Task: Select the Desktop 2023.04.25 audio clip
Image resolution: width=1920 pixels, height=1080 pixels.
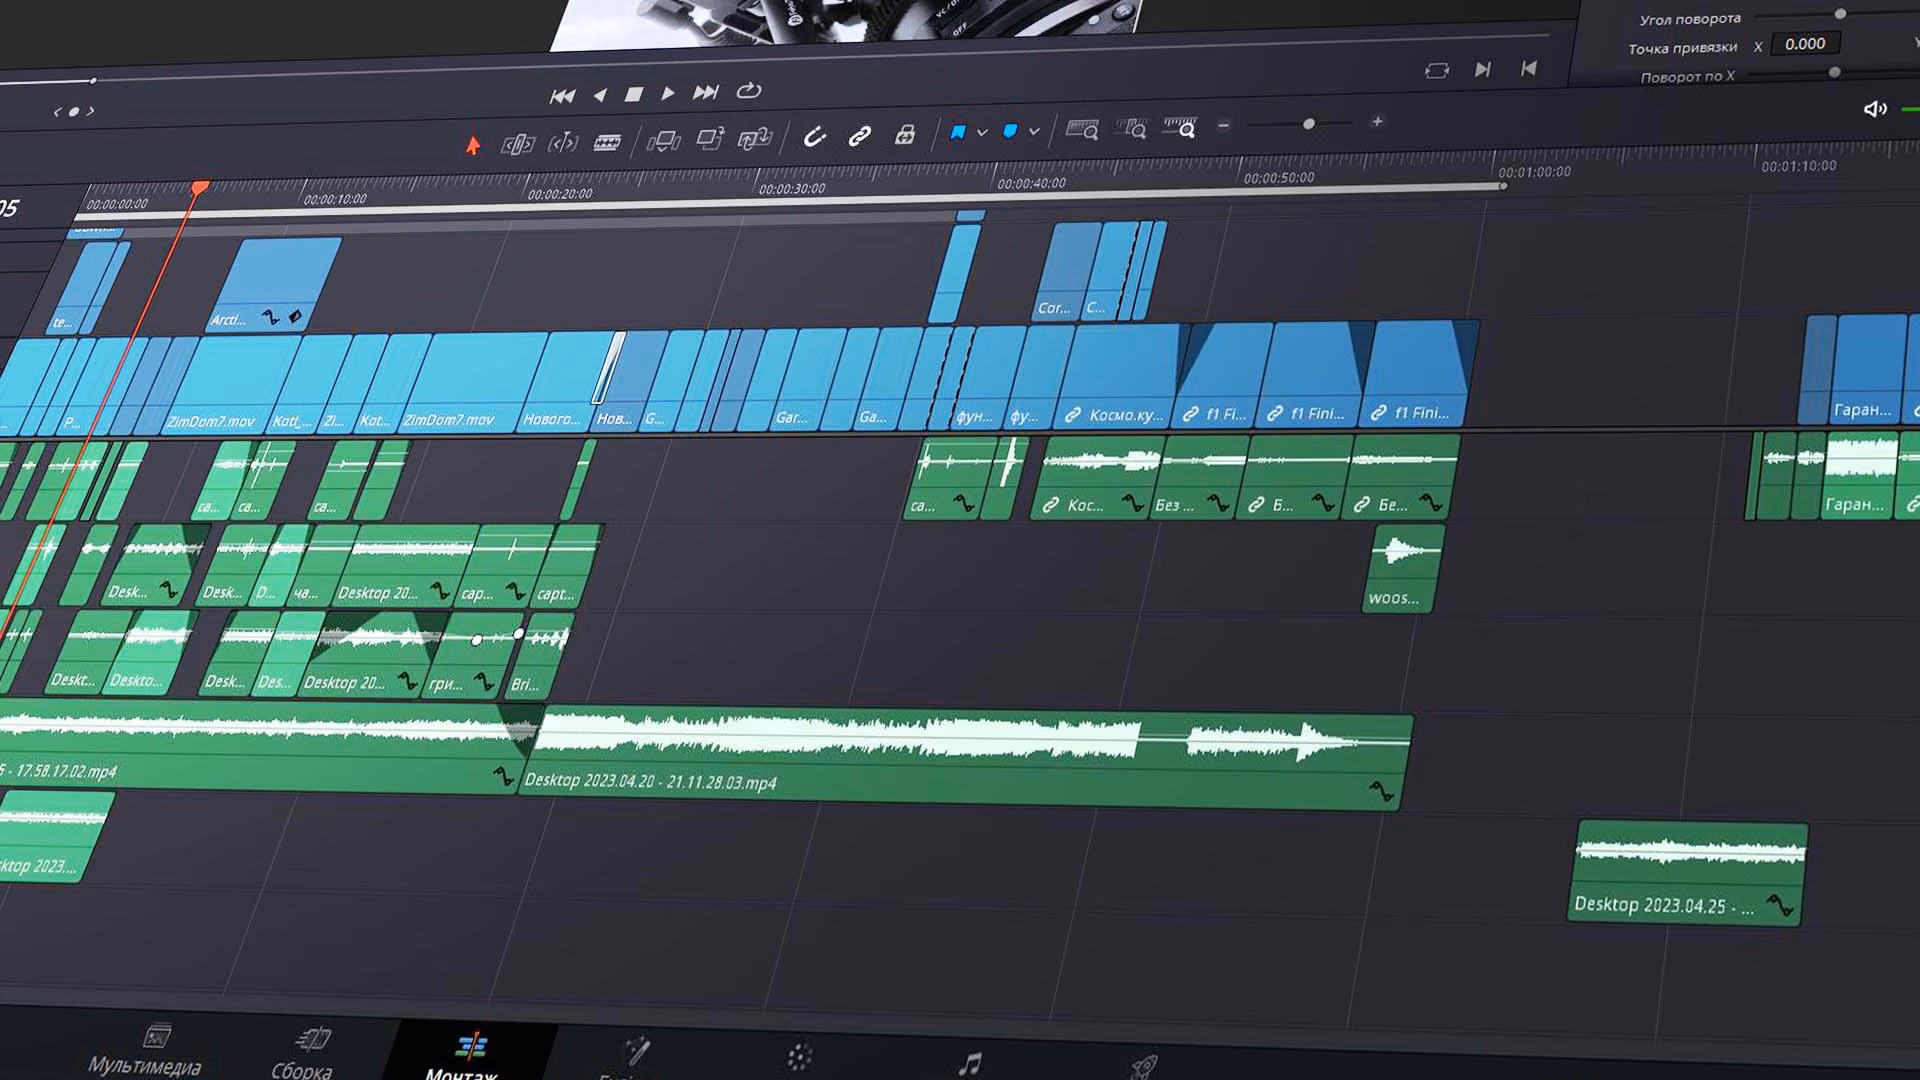Action: (x=1687, y=872)
